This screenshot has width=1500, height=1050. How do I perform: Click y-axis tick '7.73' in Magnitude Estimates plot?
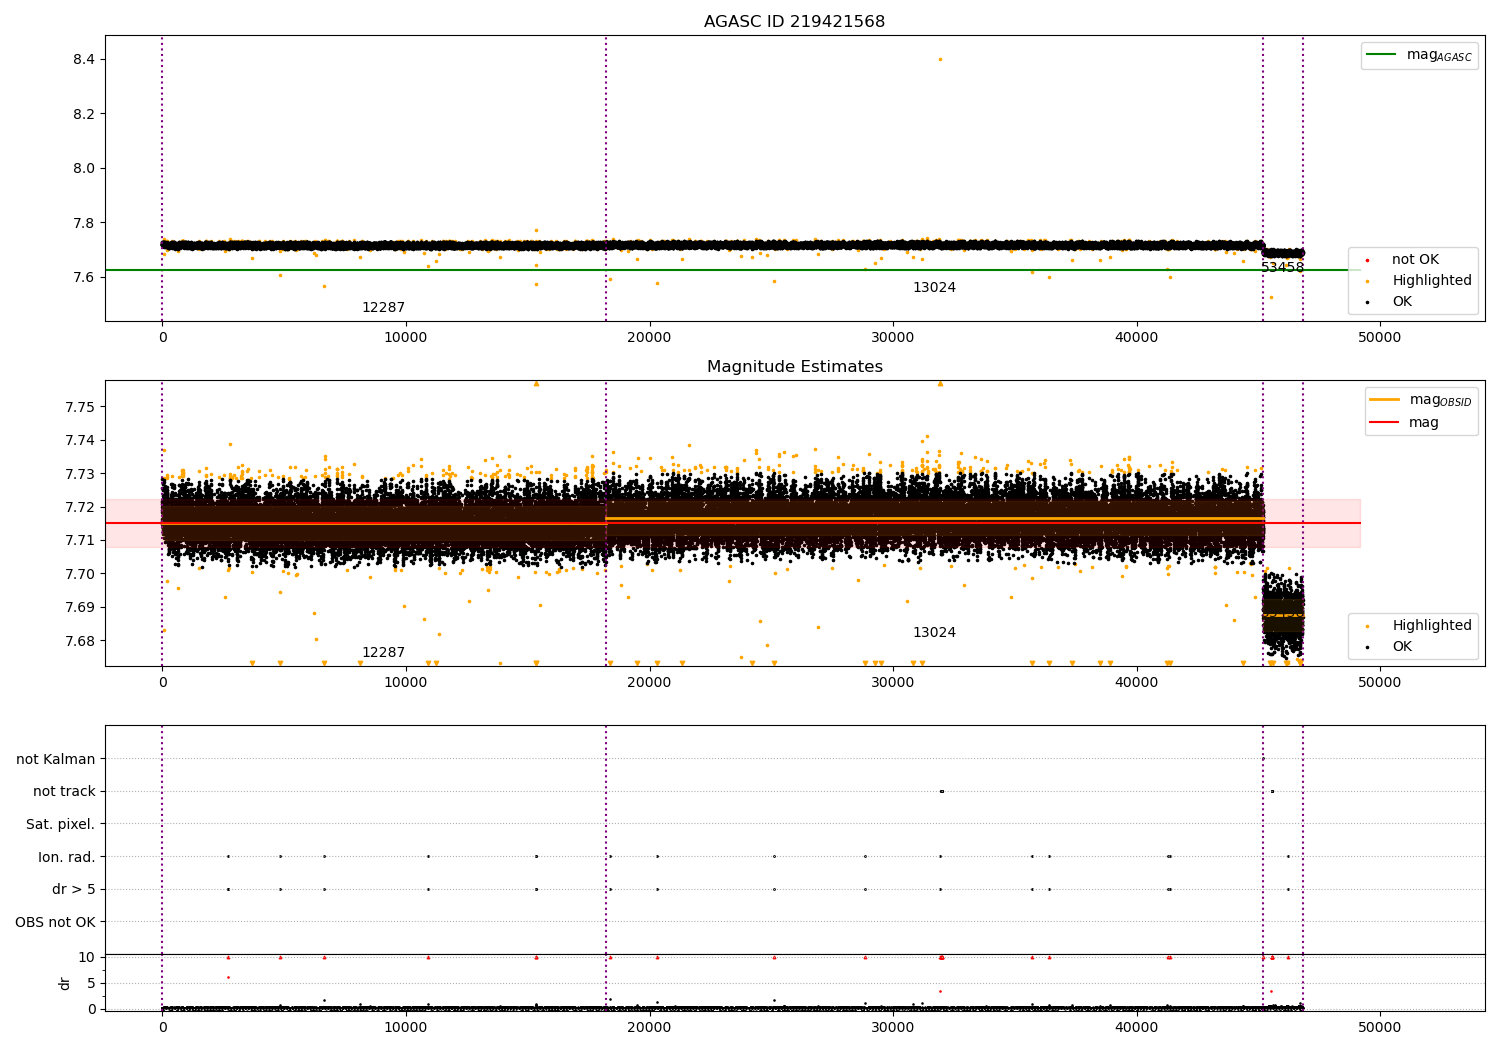(80, 474)
